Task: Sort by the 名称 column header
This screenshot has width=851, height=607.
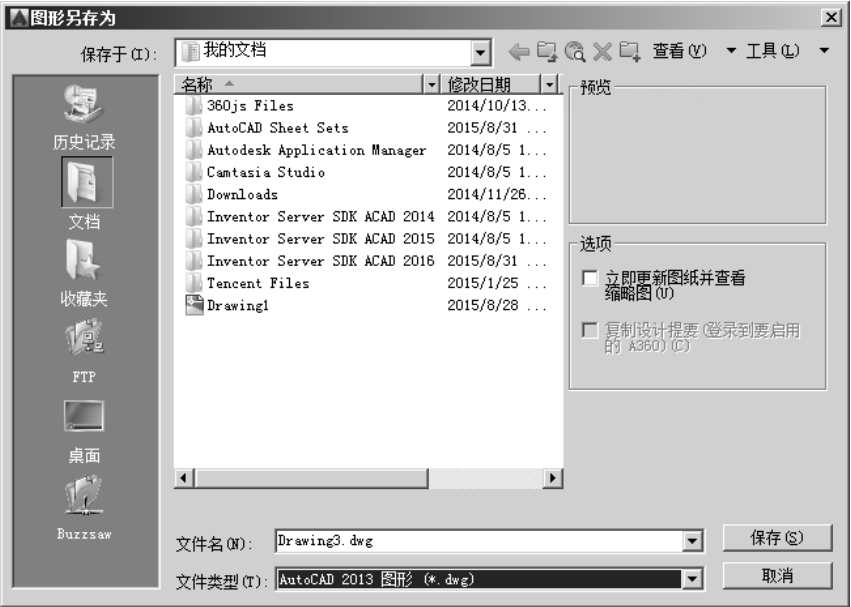Action: 298,85
